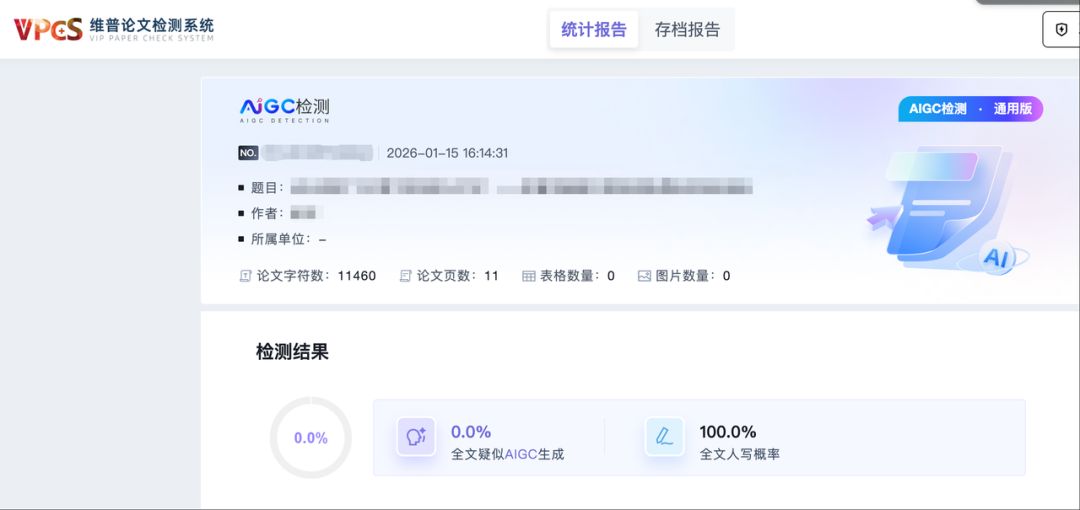1080x510 pixels.
Task: Click the 论文页数 page count icon
Action: click(405, 276)
